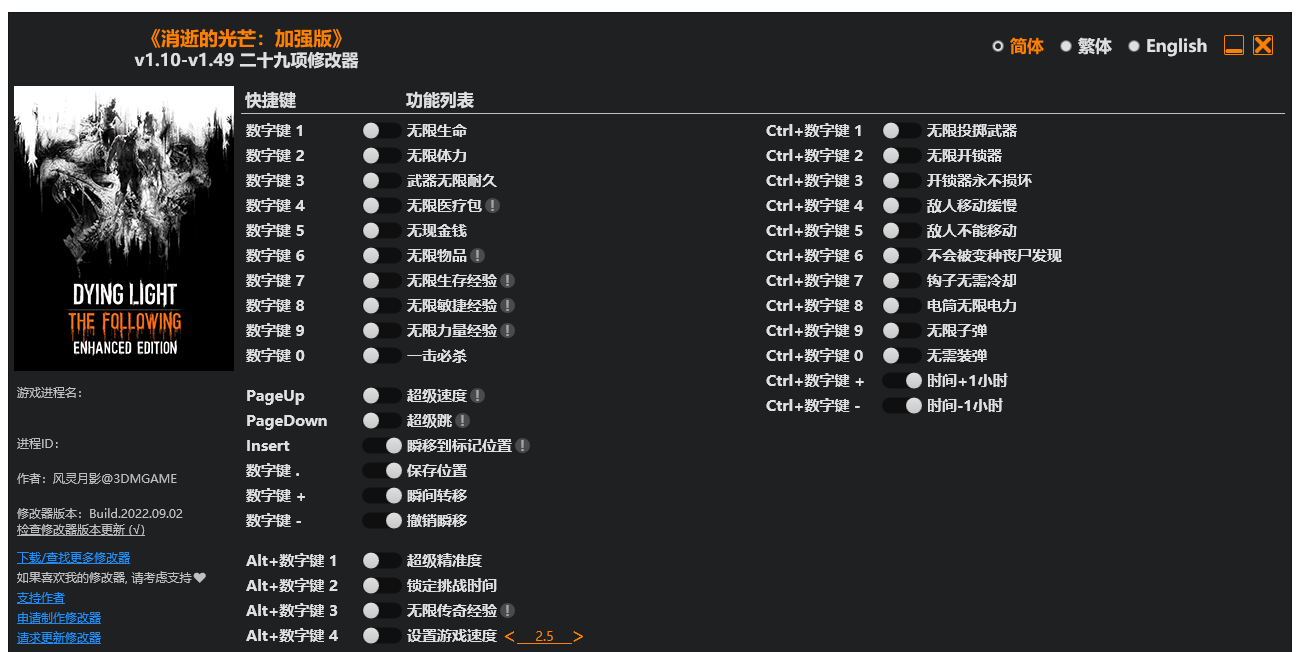Click info icon beside 无限传奇经验

click(508, 611)
